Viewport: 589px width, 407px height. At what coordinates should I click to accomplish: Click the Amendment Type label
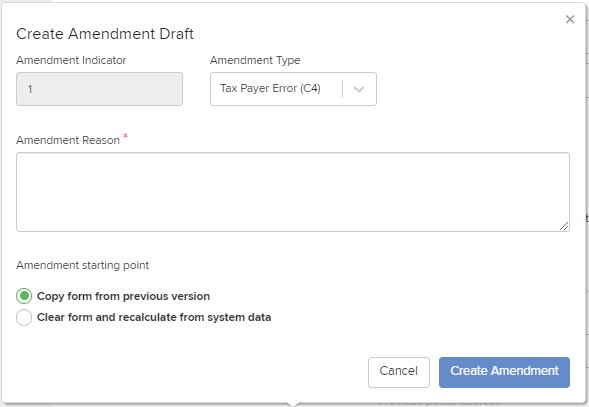coord(255,60)
